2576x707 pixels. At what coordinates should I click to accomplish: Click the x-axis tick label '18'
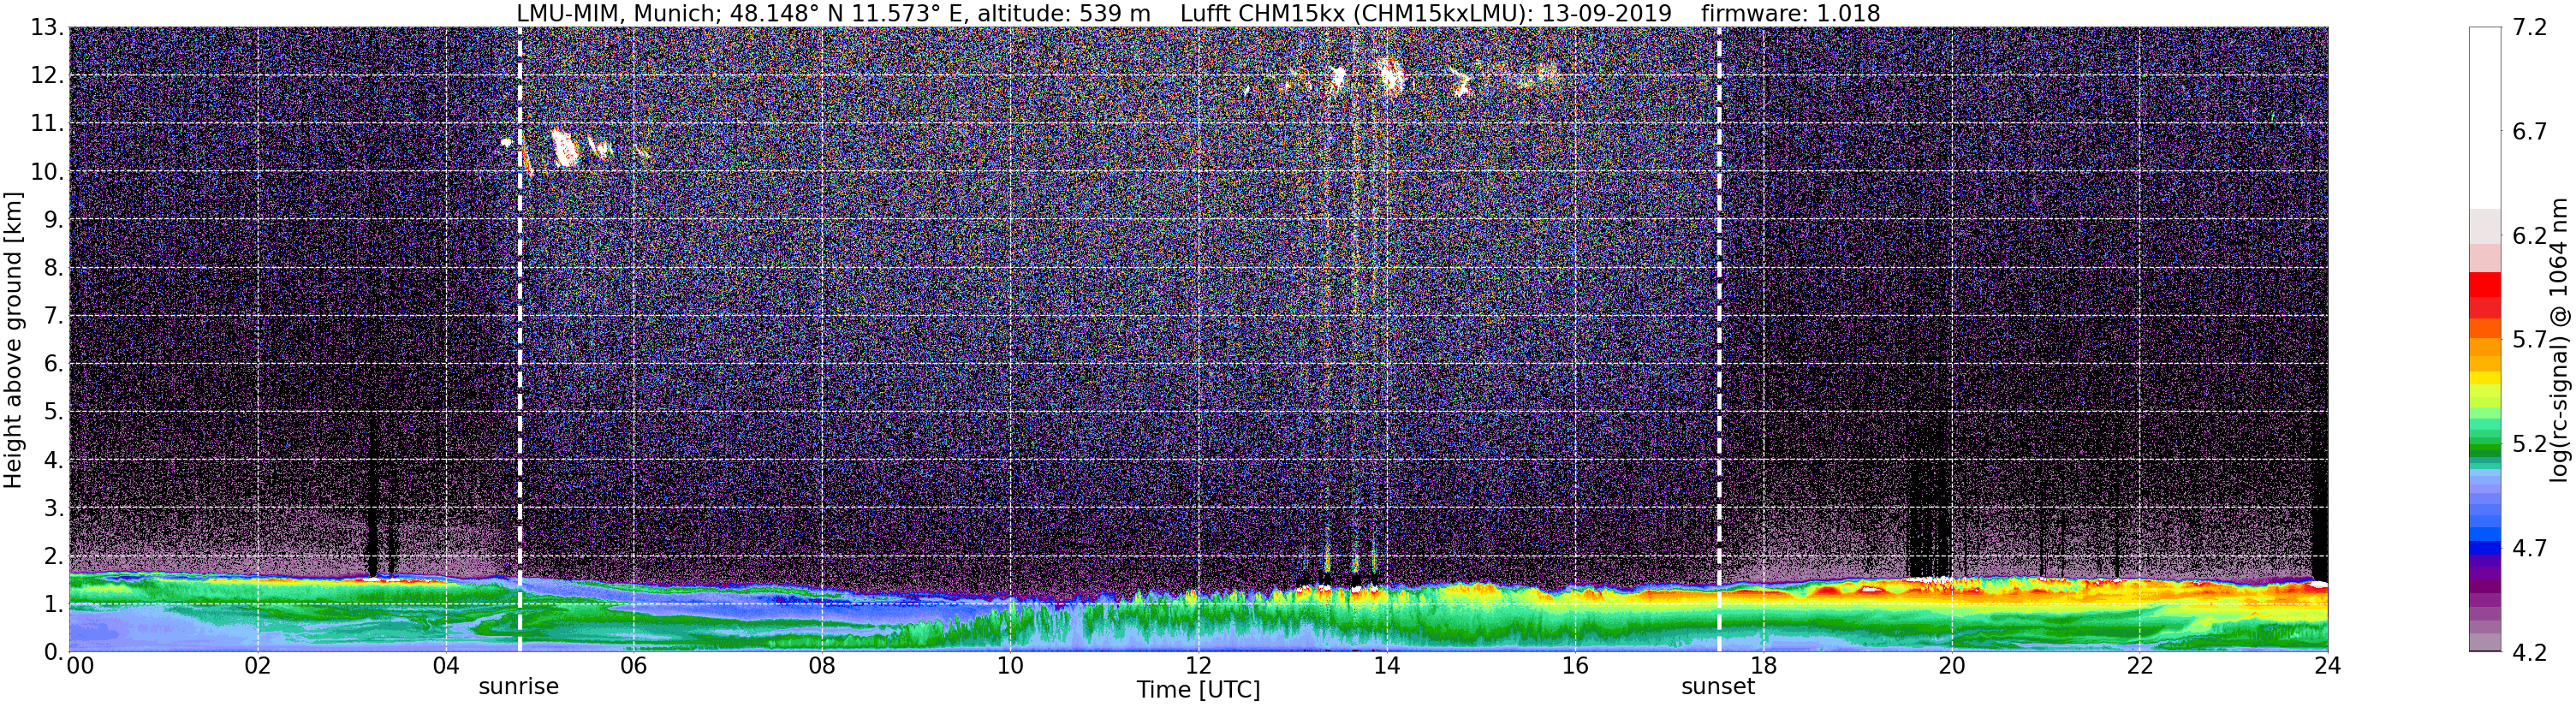click(x=1763, y=666)
